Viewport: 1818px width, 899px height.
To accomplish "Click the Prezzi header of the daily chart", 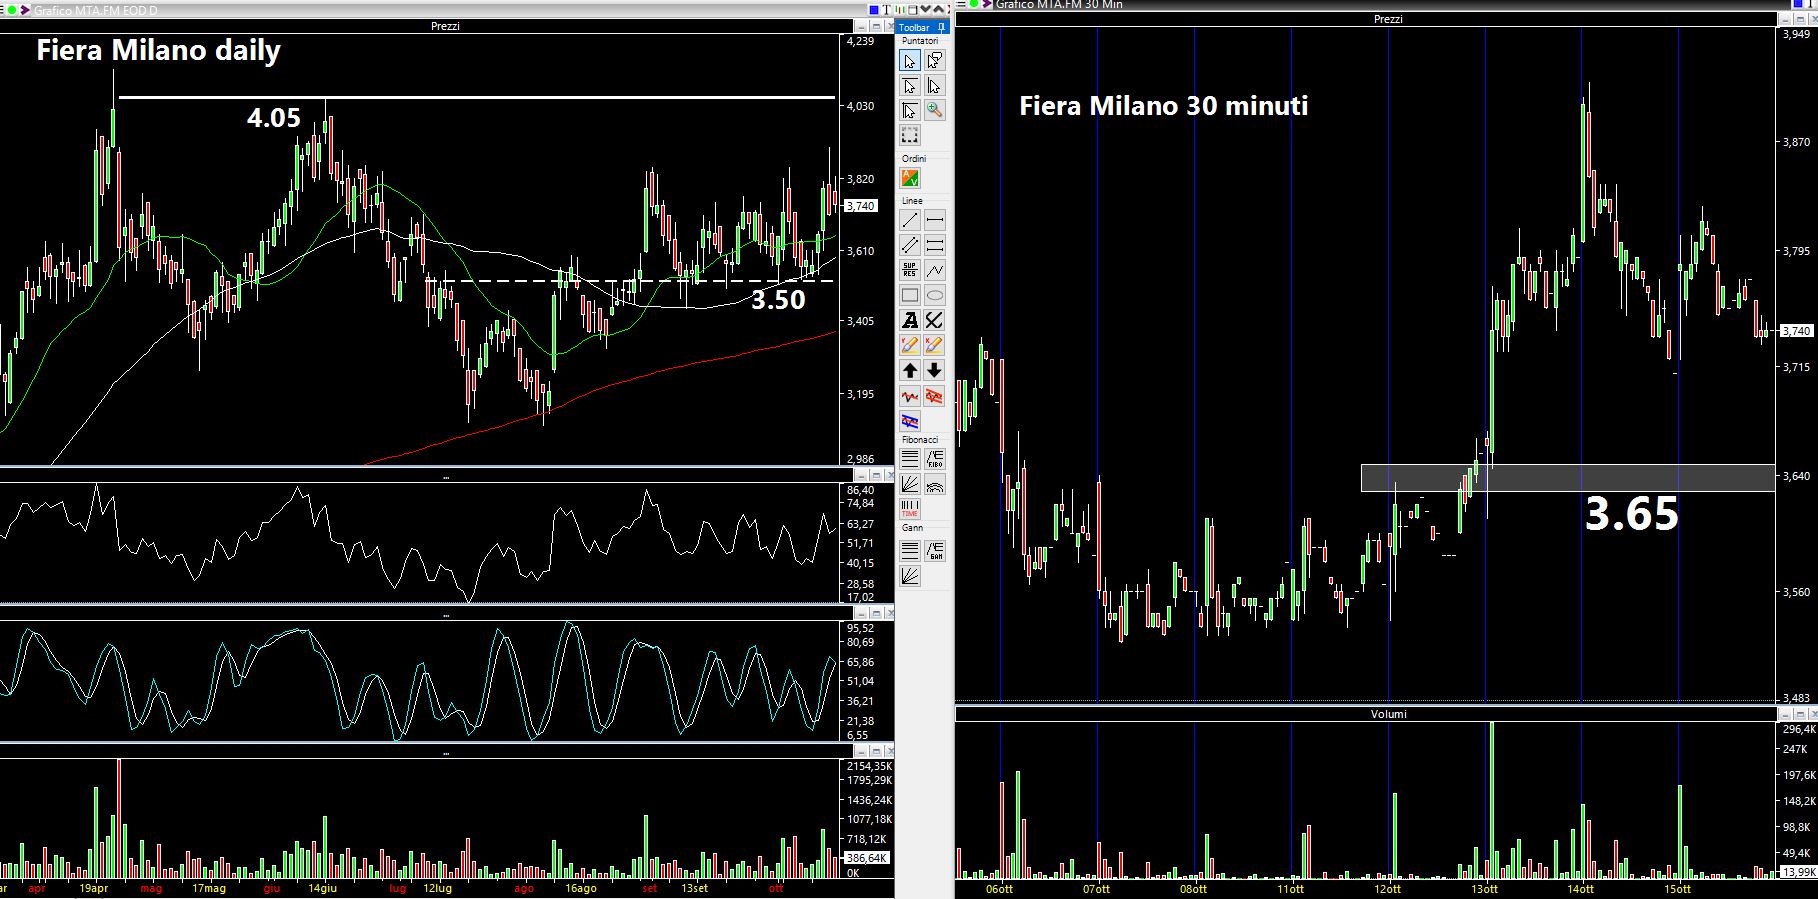I will pos(445,26).
